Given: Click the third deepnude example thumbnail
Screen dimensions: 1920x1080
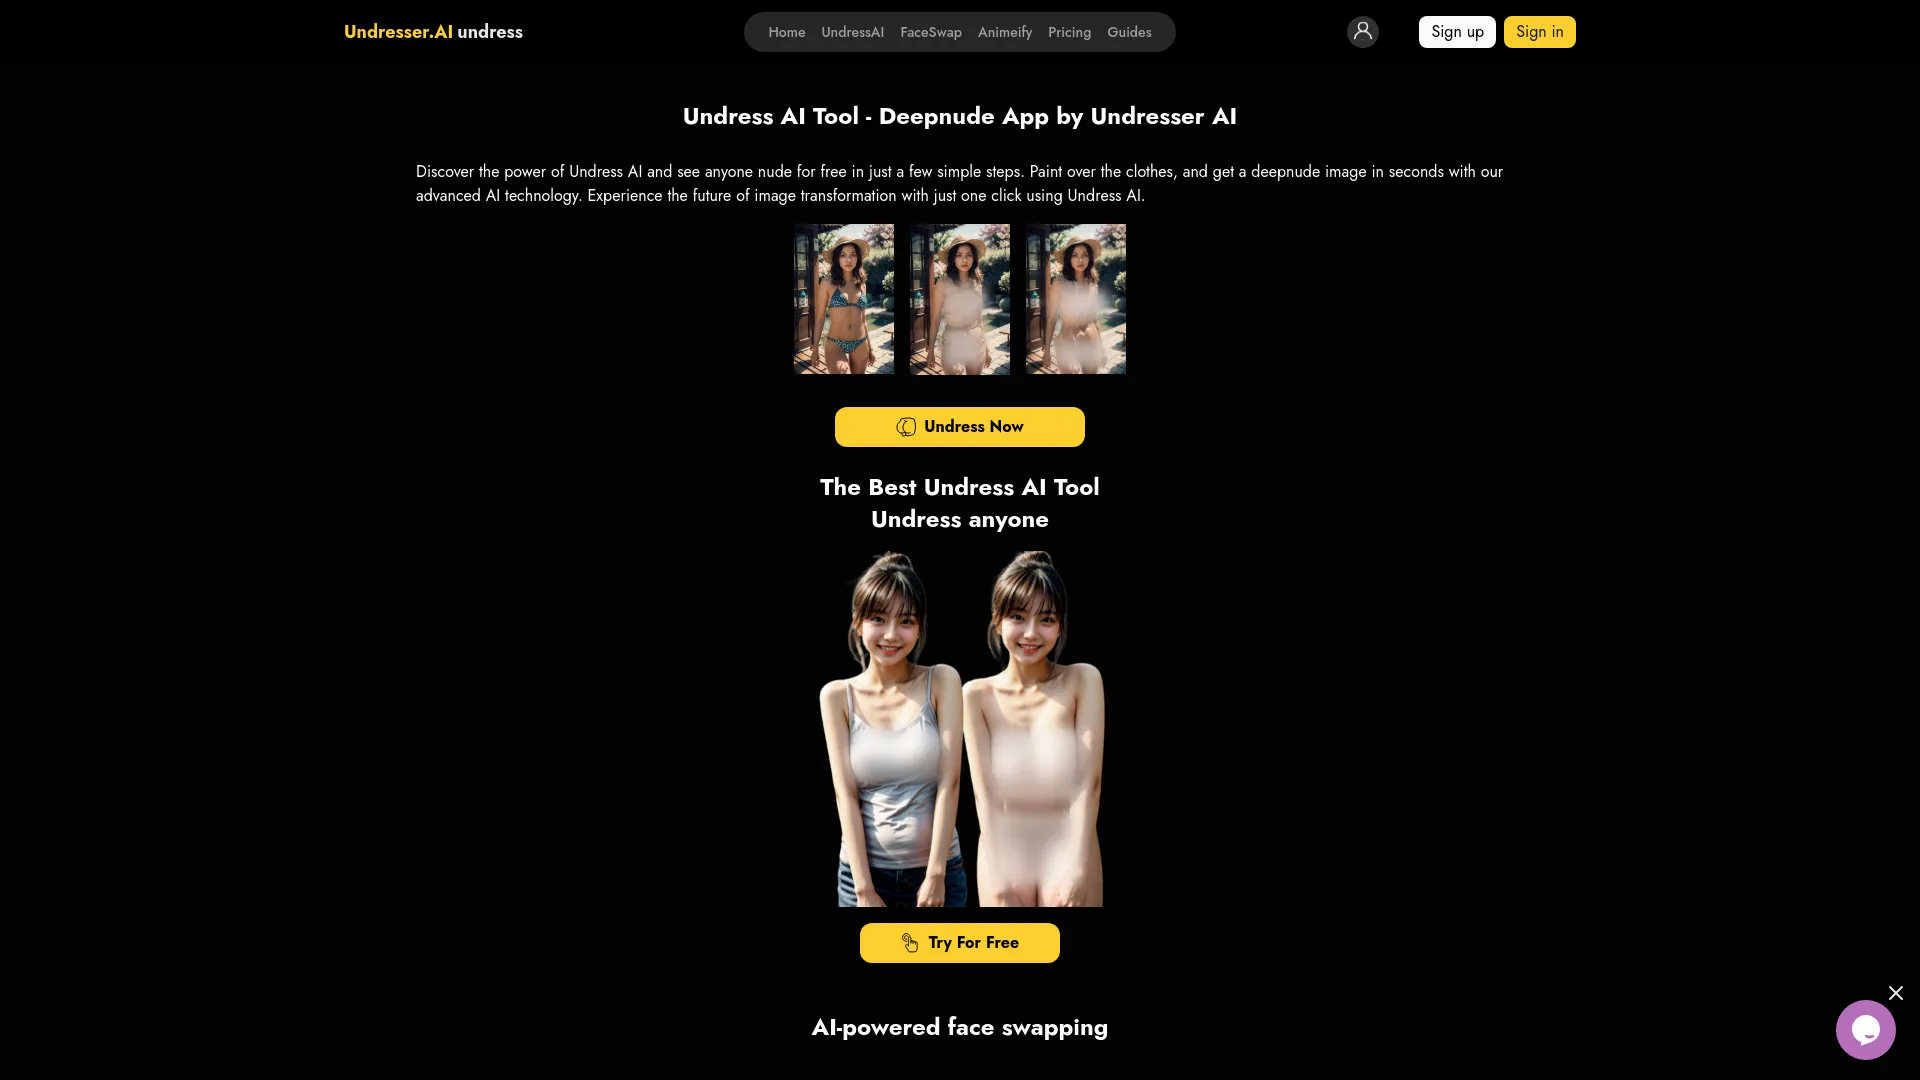Looking at the screenshot, I should pyautogui.click(x=1075, y=298).
